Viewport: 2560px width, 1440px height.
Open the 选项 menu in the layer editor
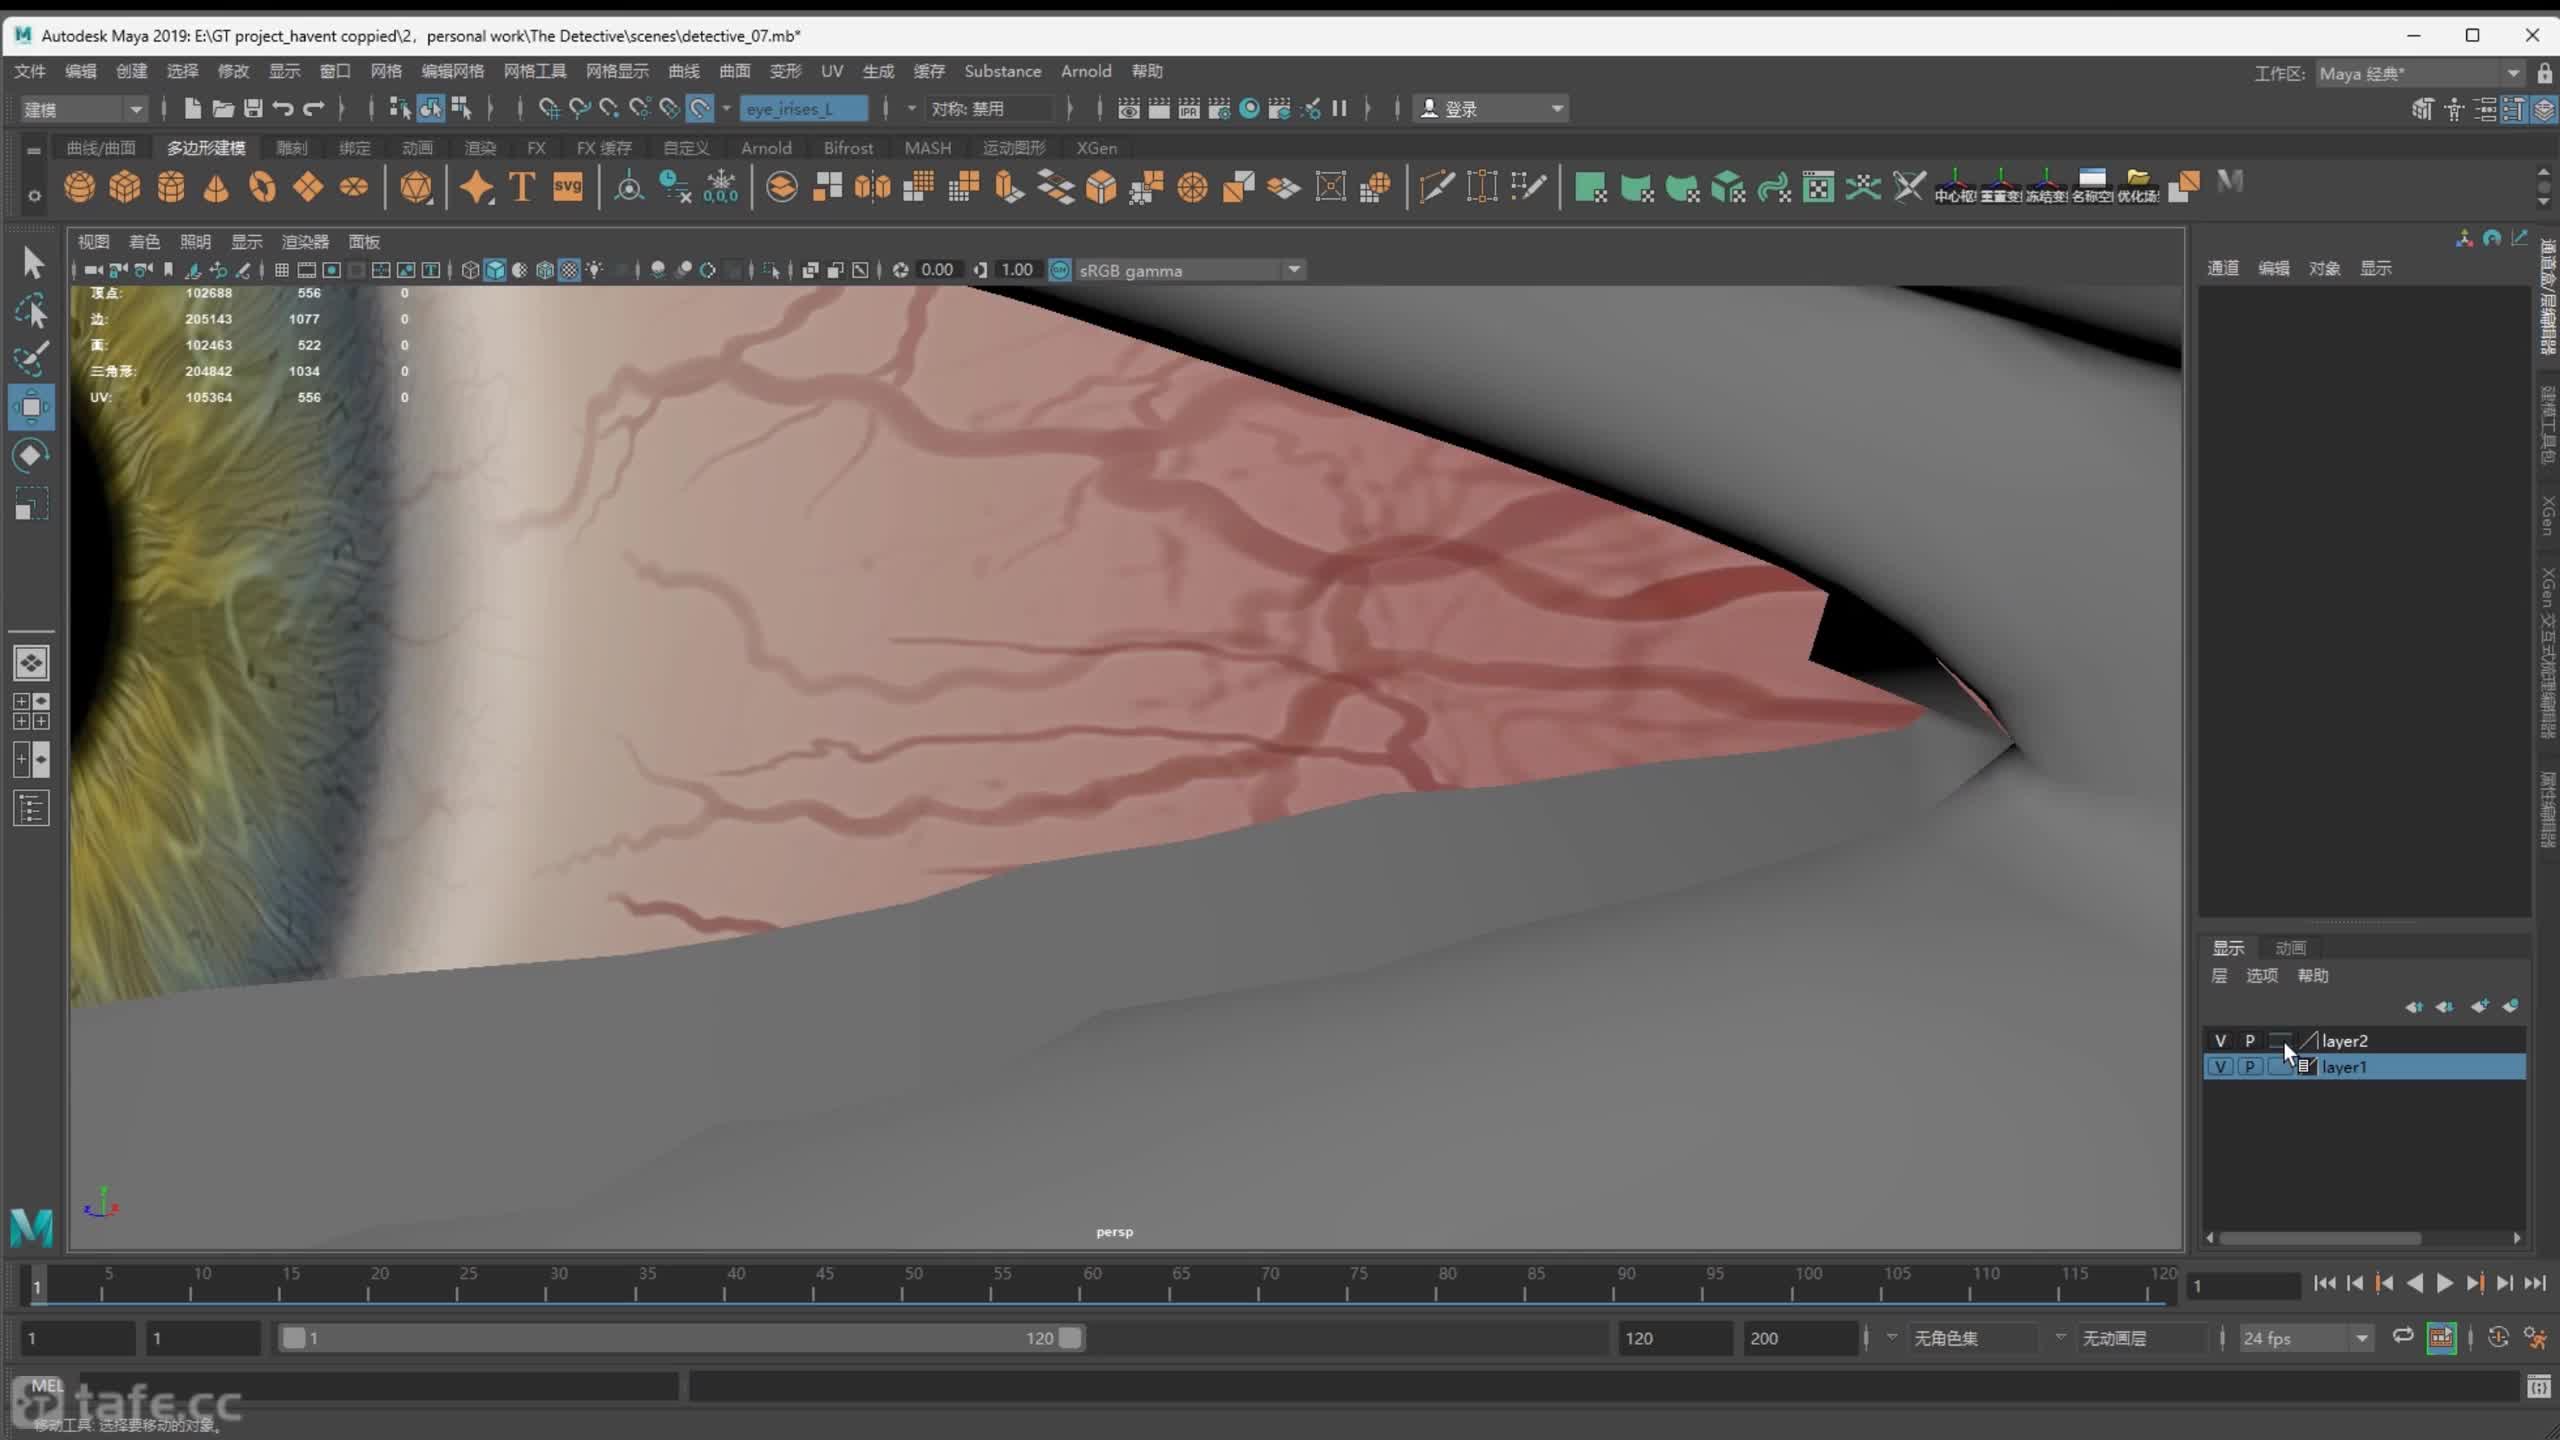click(x=2262, y=975)
